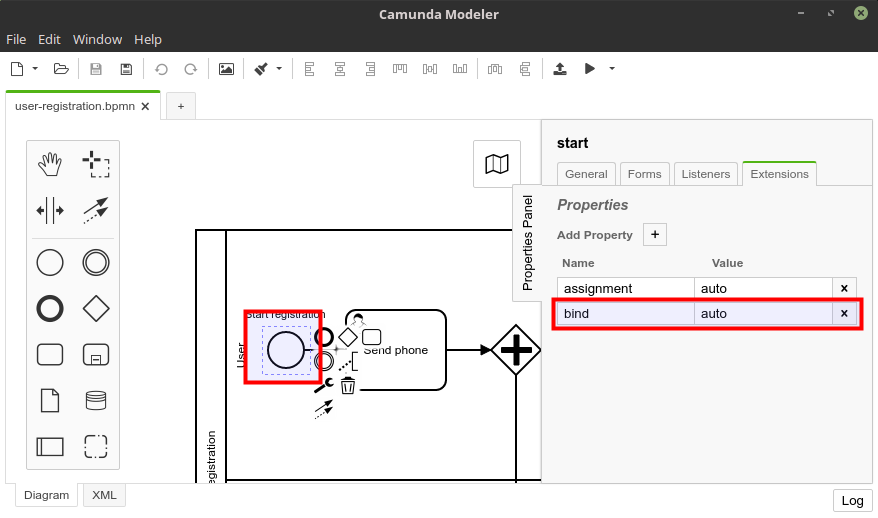Activate the create/remove space tool
This screenshot has height=518, width=878.
(x=50, y=211)
